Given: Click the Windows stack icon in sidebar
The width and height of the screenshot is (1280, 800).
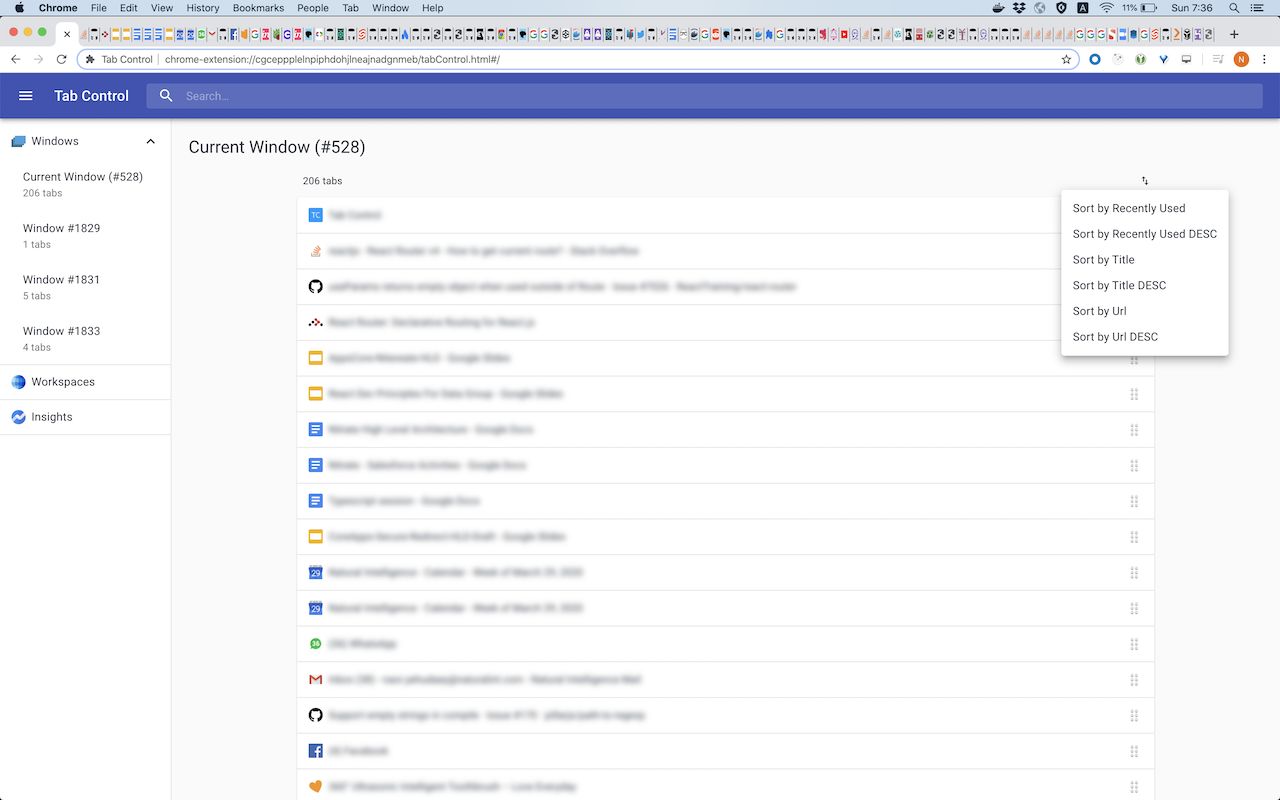Looking at the screenshot, I should (x=18, y=141).
